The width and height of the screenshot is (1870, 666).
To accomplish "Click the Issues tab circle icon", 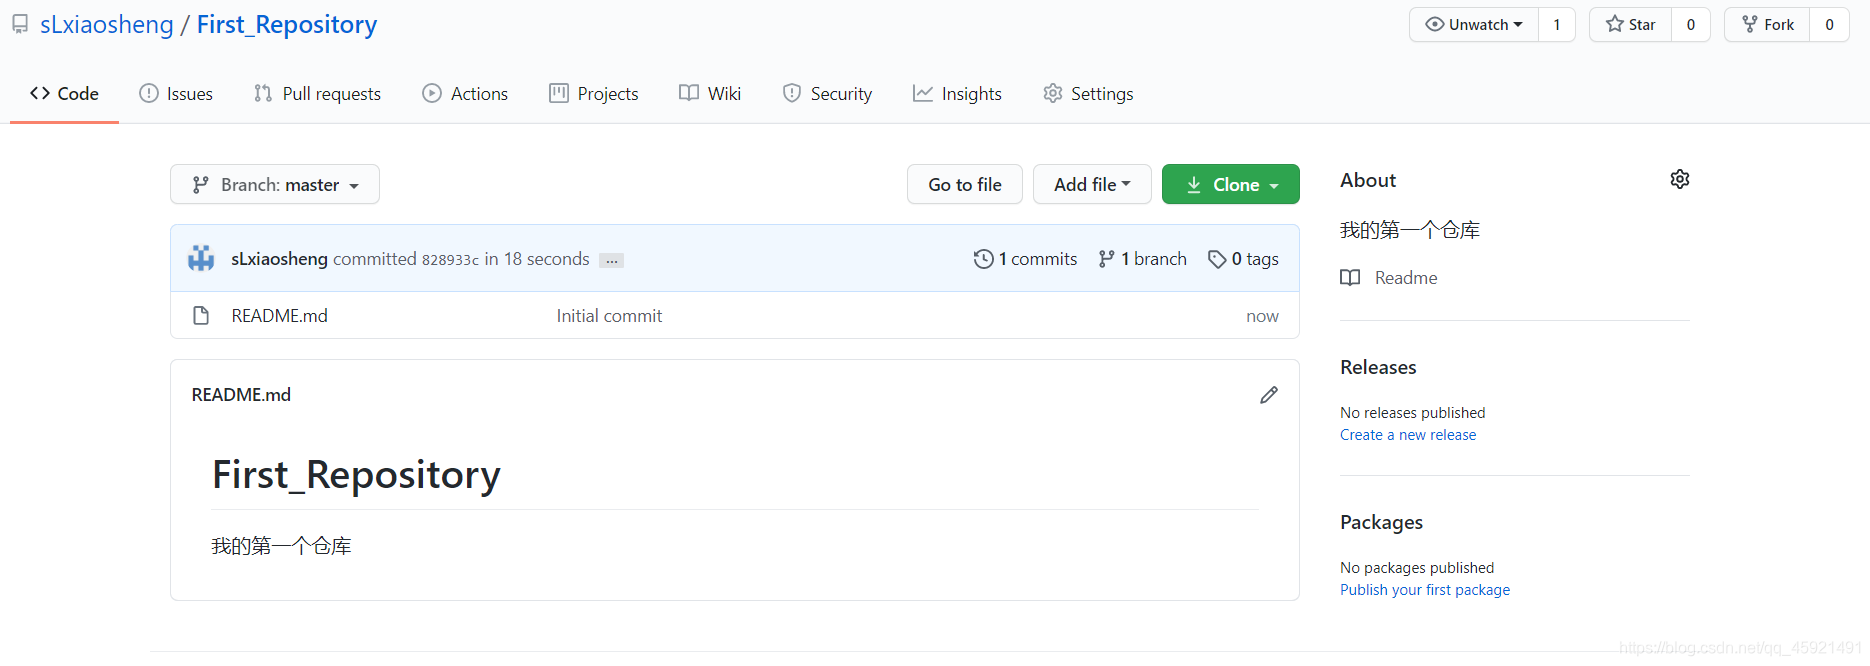I will (149, 93).
